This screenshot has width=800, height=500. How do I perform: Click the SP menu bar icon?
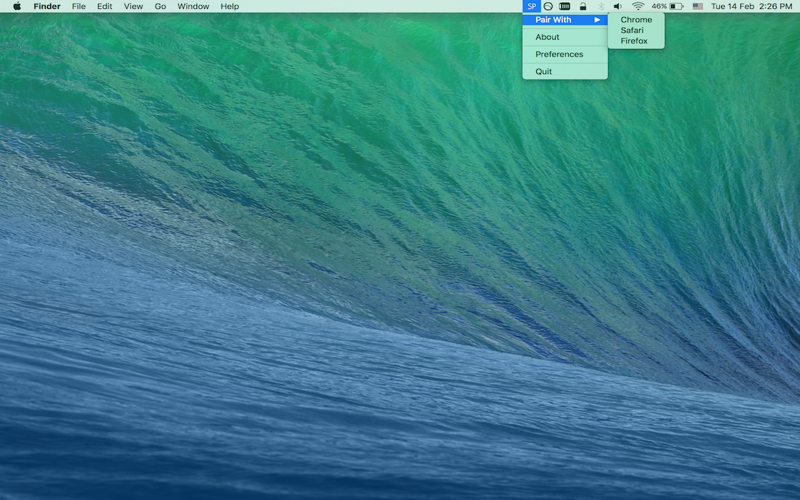531,6
